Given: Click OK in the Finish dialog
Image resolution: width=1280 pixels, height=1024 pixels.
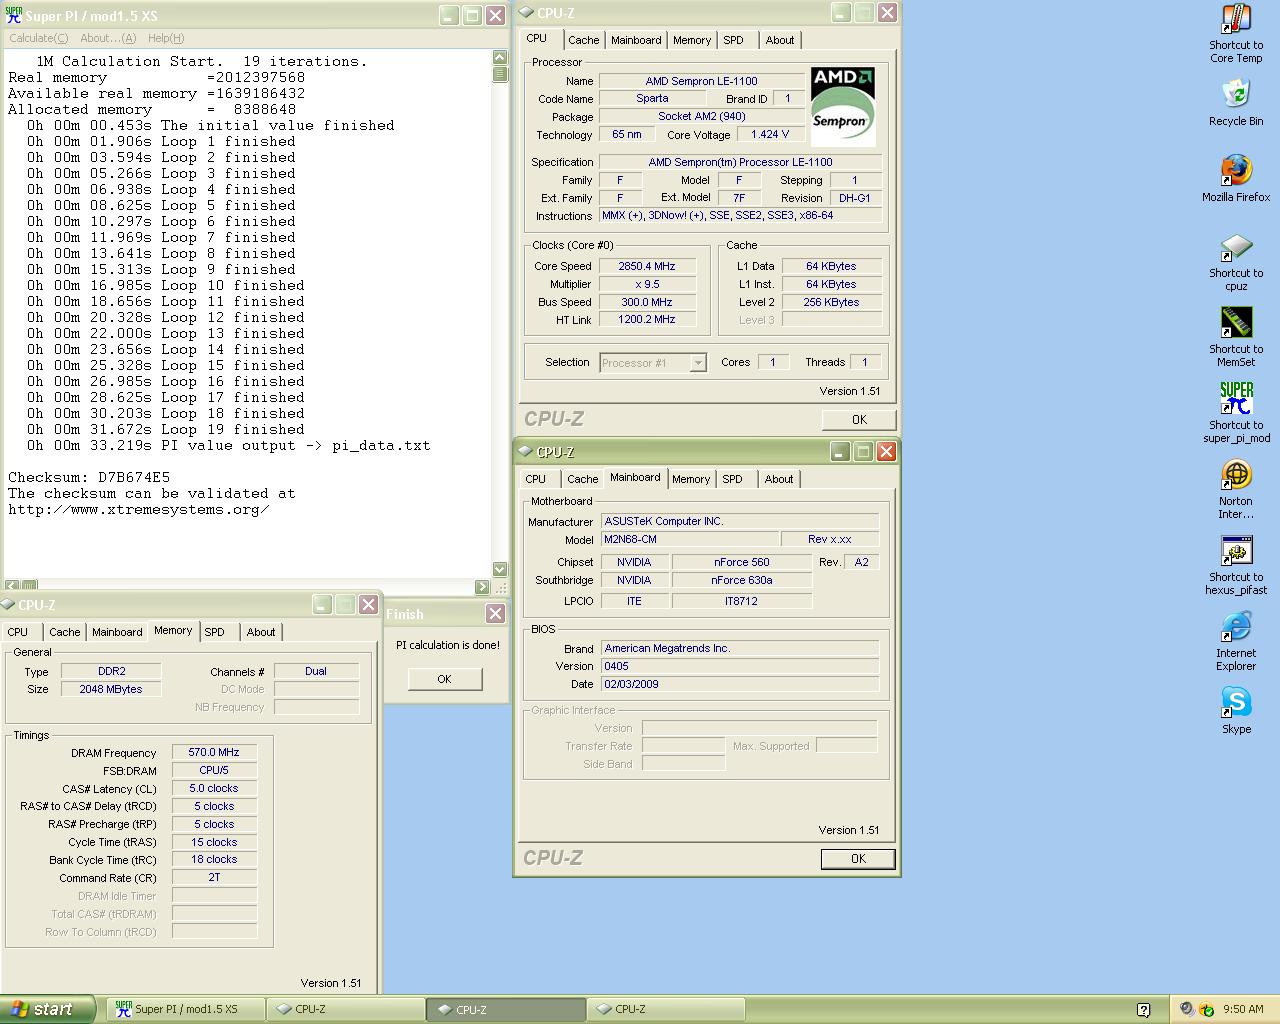Looking at the screenshot, I should tap(444, 679).
